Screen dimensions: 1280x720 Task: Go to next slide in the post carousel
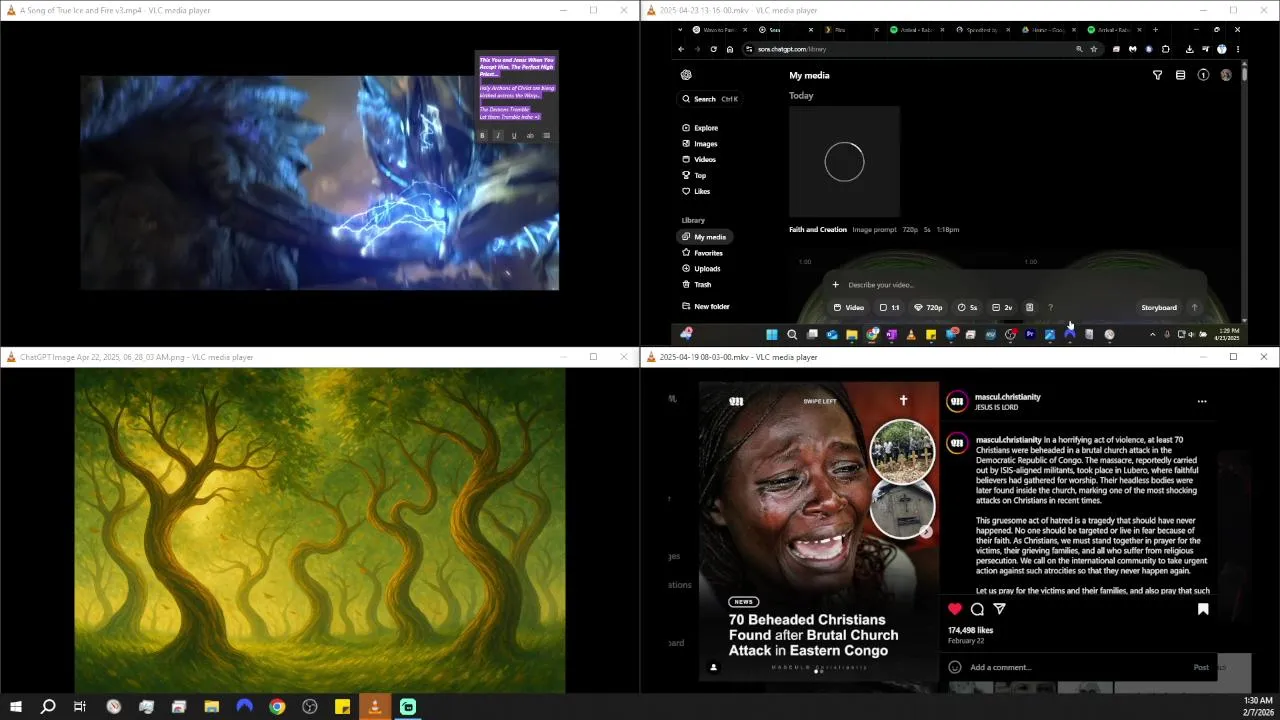click(926, 532)
